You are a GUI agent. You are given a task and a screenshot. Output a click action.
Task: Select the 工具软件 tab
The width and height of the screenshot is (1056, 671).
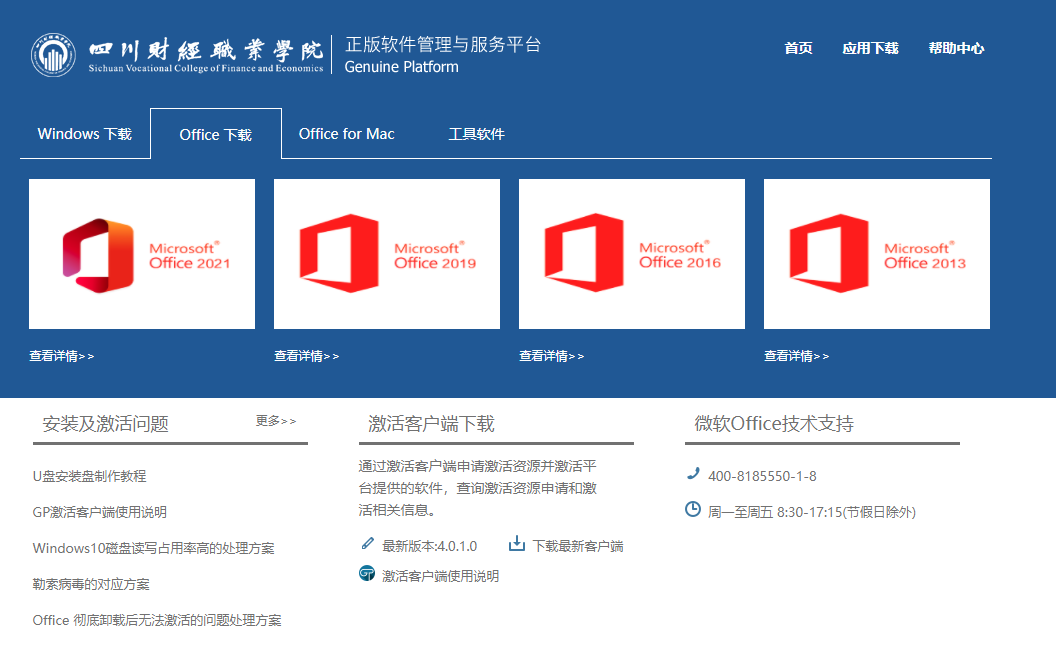click(477, 134)
